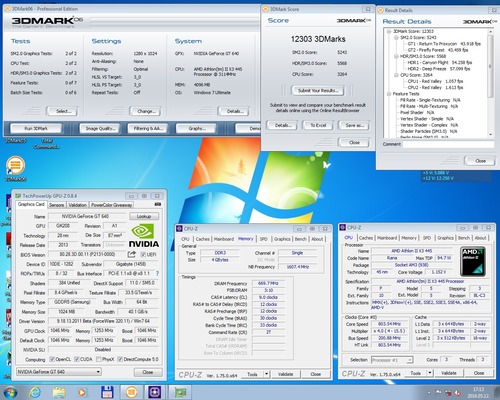Open Tools dropdown arrow in CPU-Z Memory window
The image size is (500, 400).
[266, 374]
